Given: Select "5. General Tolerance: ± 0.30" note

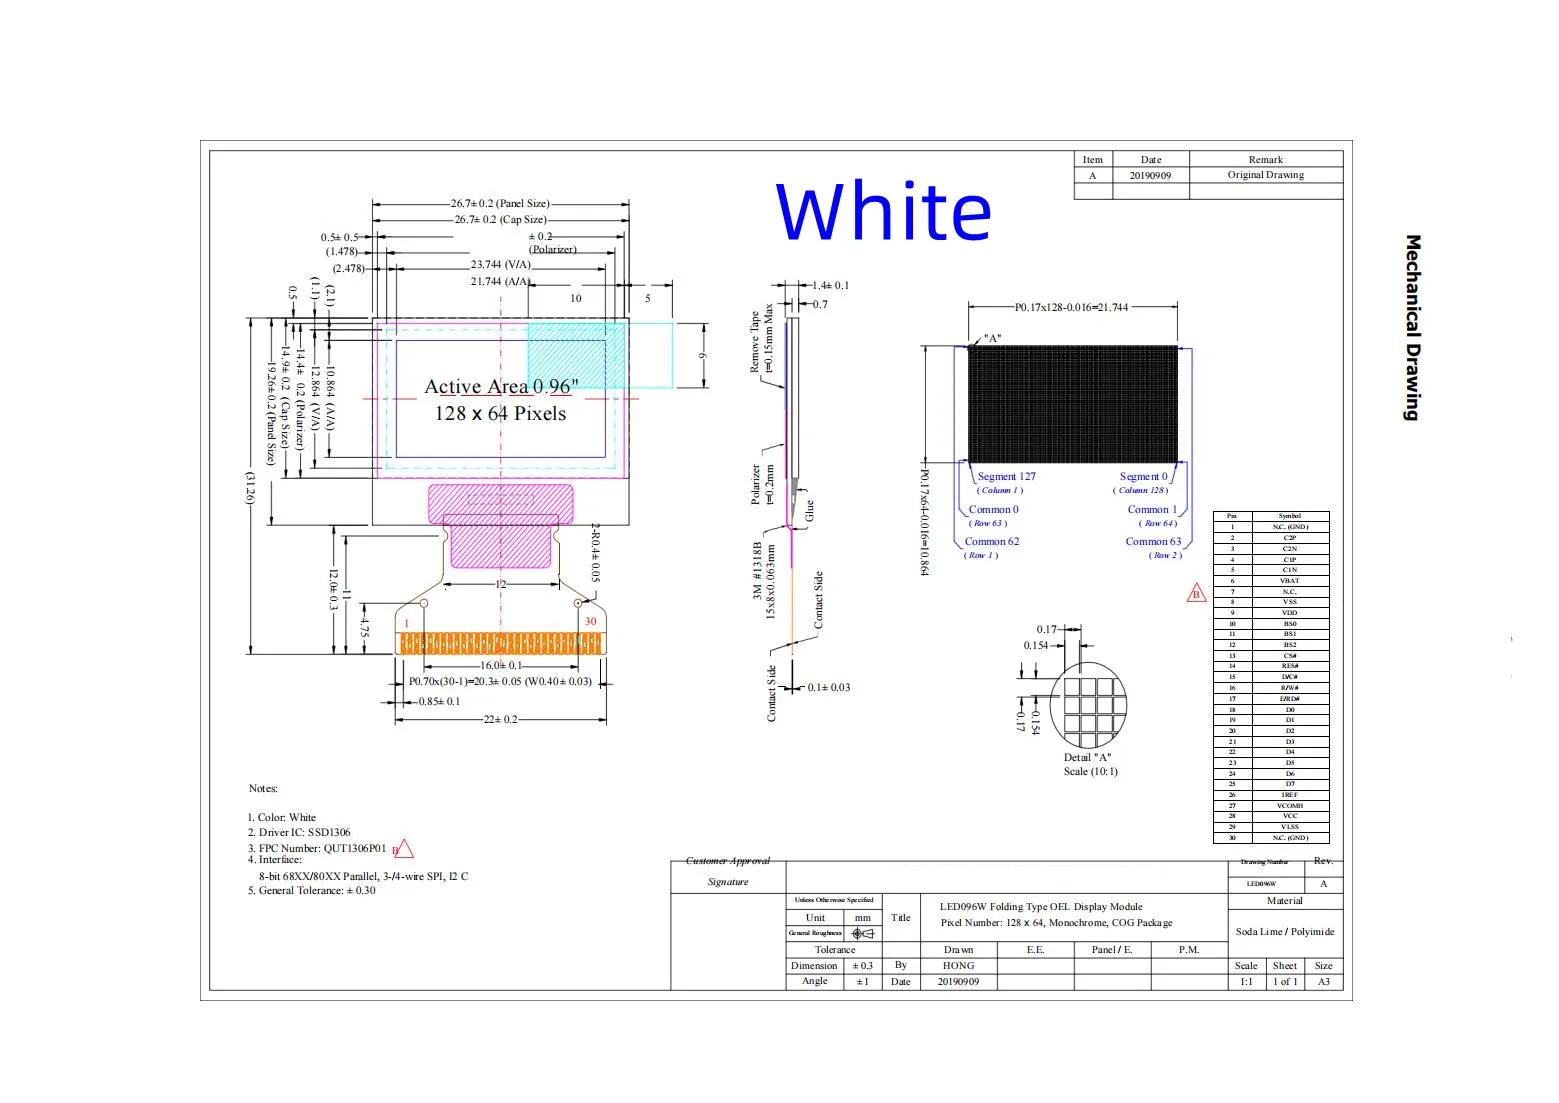Looking at the screenshot, I should tap(312, 890).
